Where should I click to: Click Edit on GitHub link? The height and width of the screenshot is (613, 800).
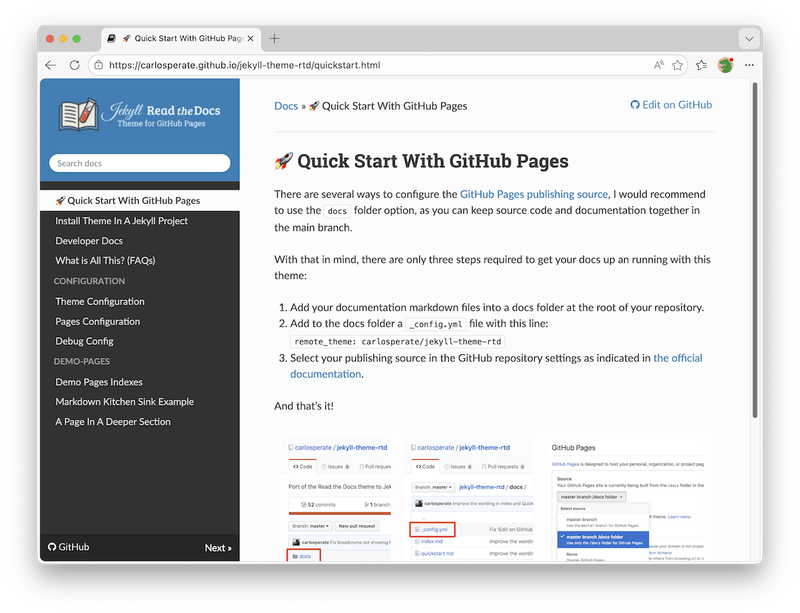click(671, 105)
